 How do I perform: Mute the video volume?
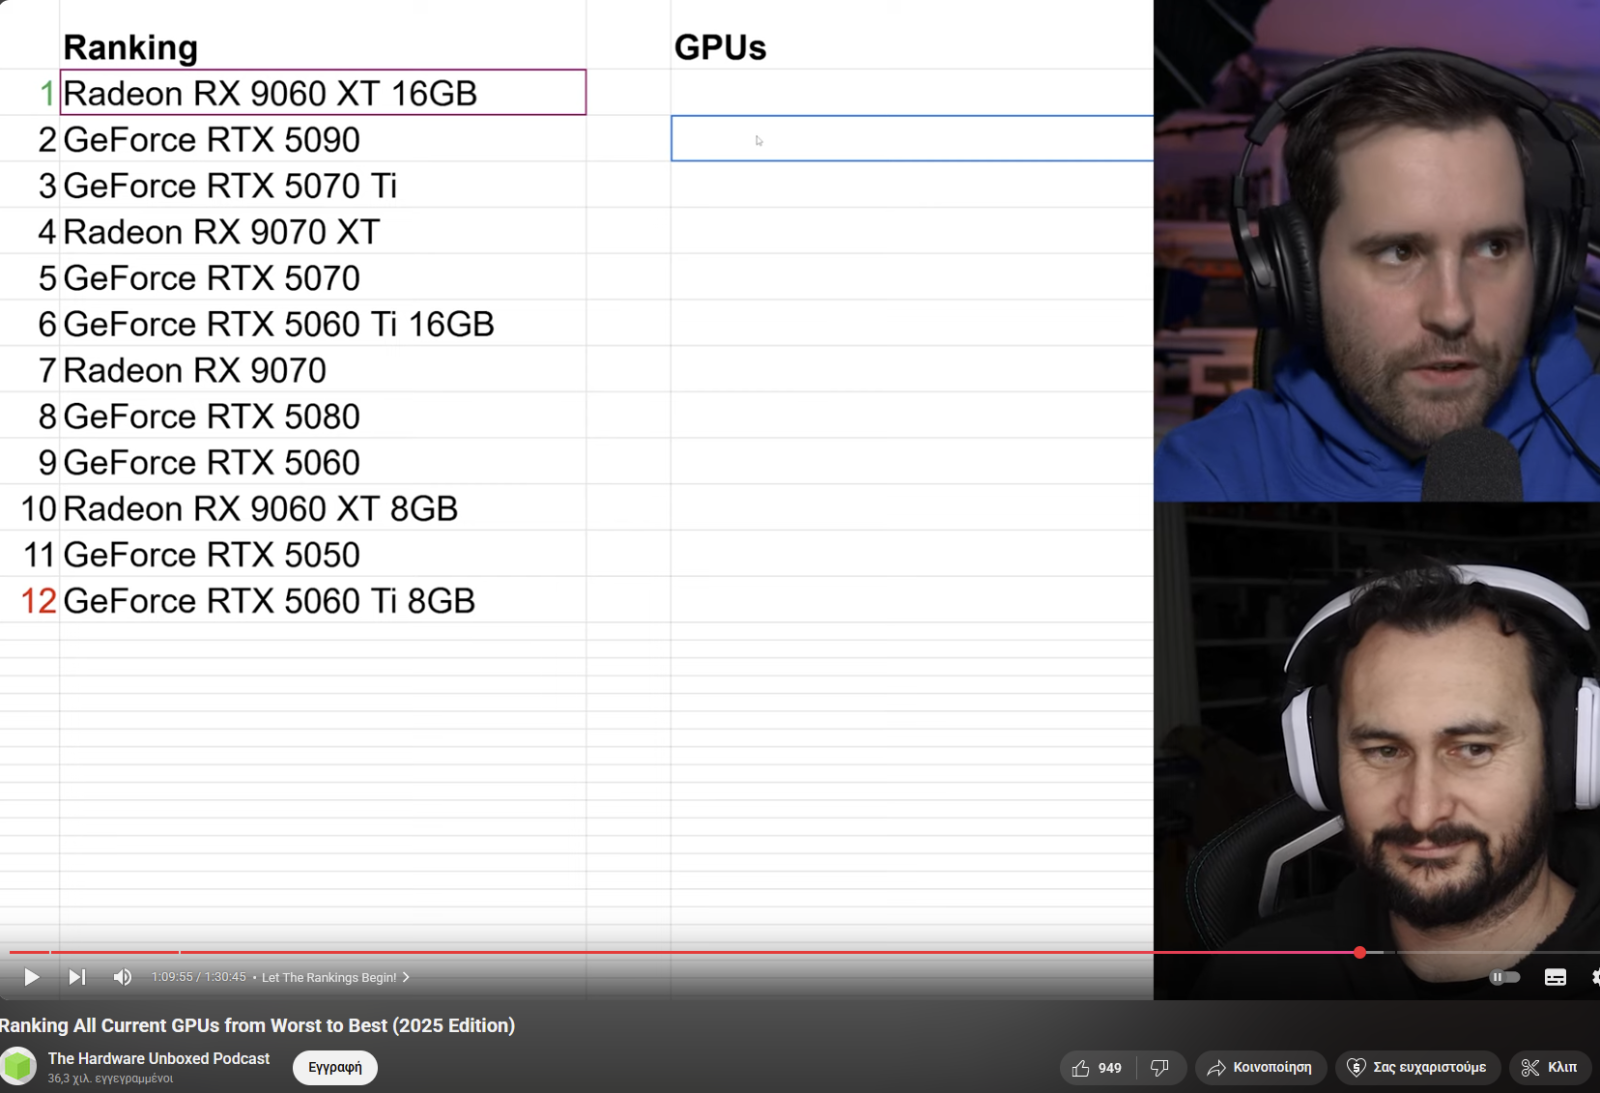[122, 977]
